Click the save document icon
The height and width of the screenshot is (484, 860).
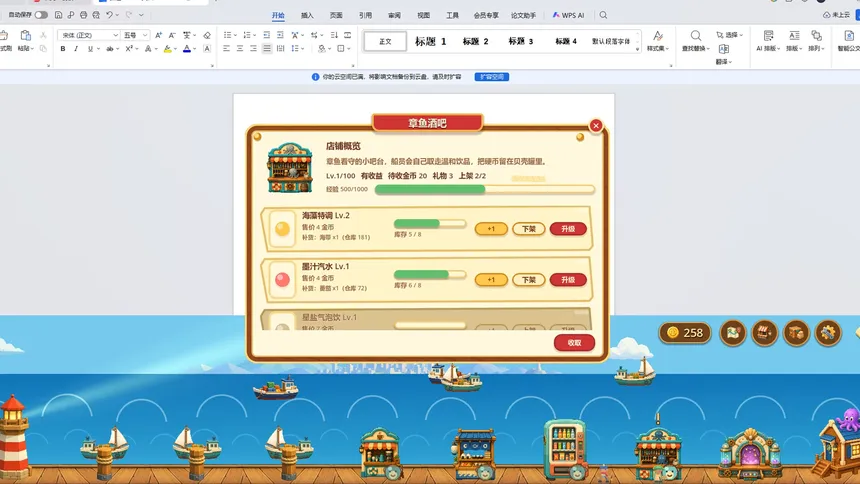(58, 15)
